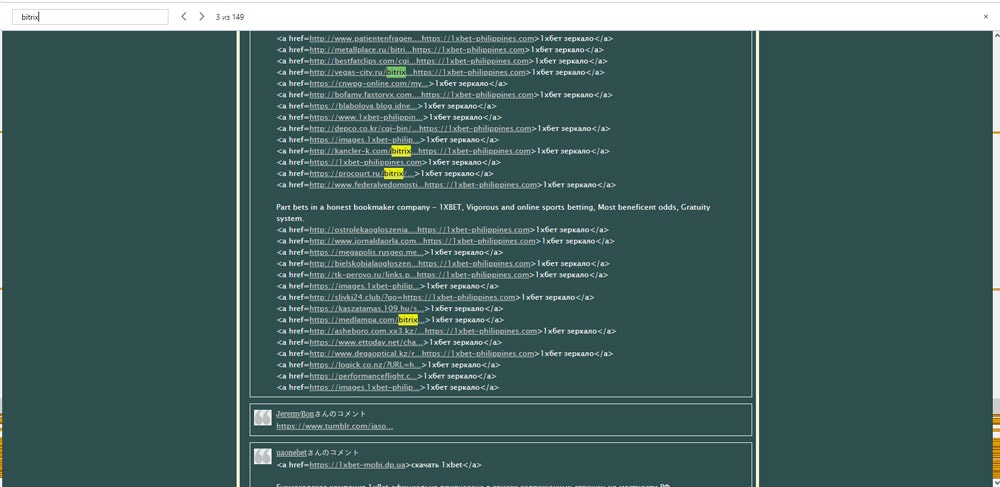Open the bestfatclips.com/cgi link
This screenshot has width=1000, height=487.
tap(419, 61)
